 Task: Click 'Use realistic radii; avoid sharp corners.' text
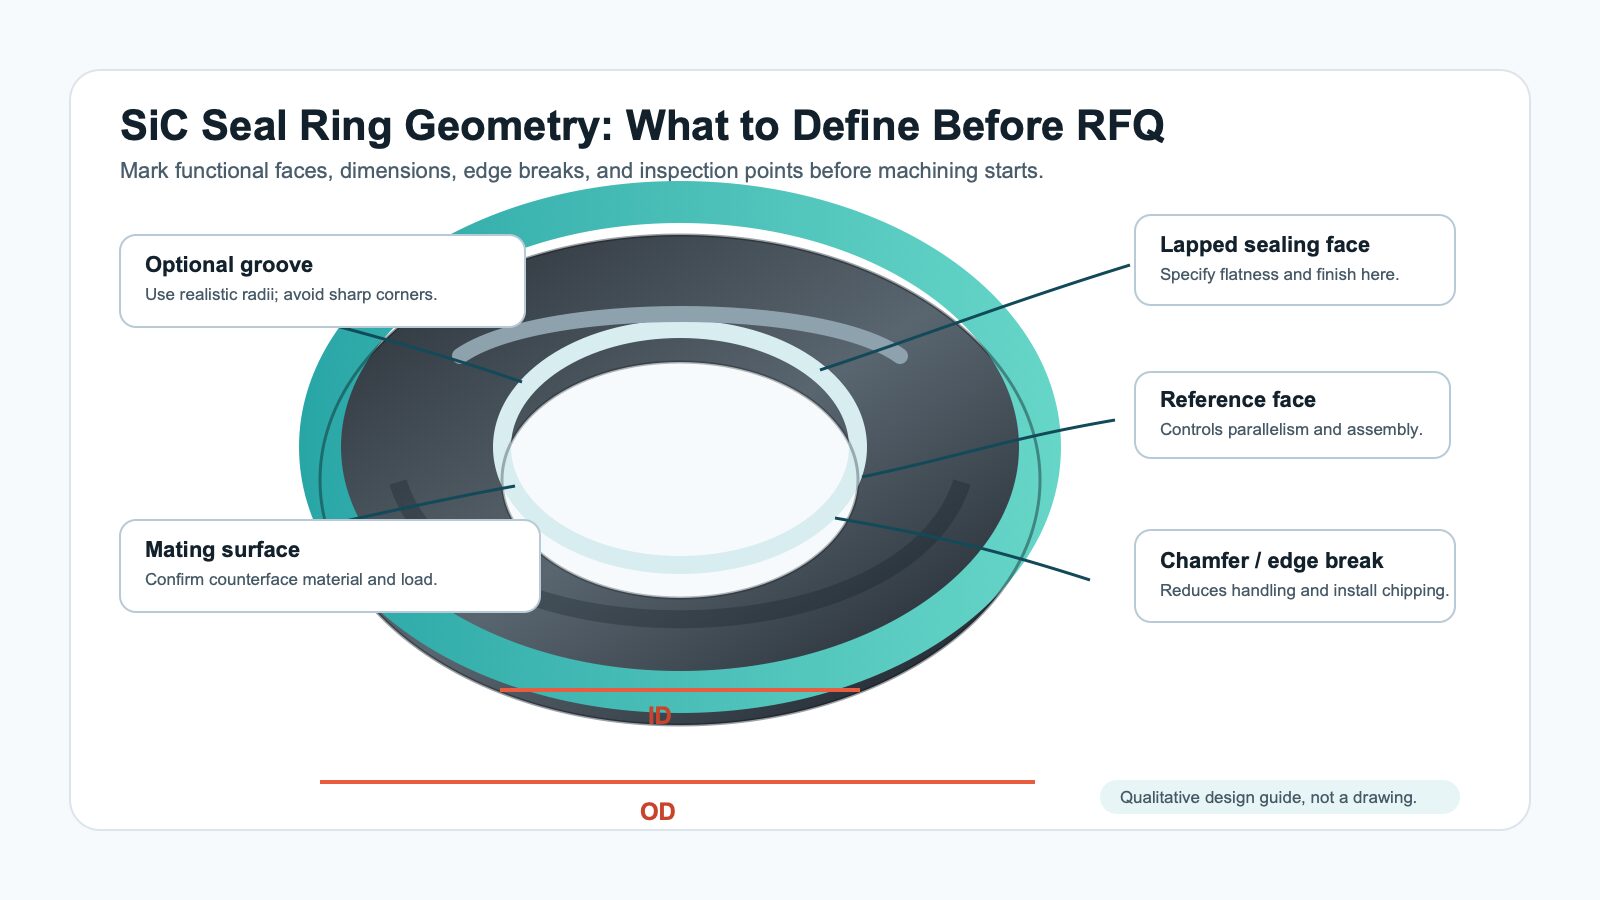[x=291, y=294]
